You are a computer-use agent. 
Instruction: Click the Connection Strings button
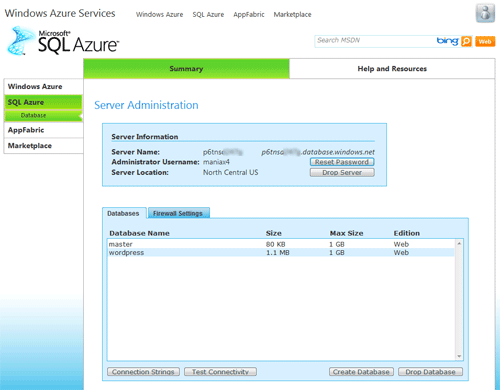point(143,372)
